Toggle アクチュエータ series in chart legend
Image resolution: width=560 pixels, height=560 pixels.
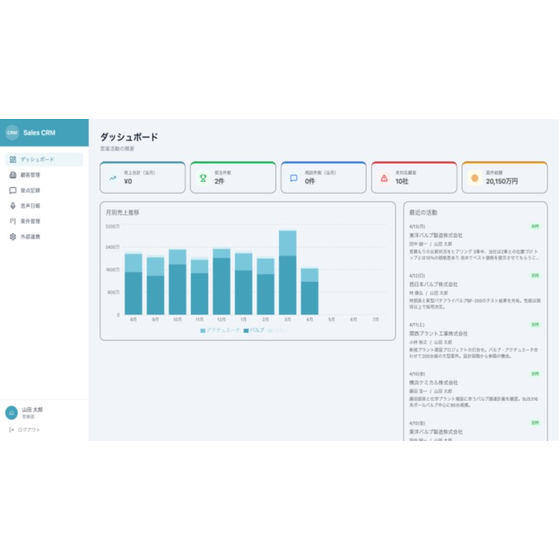(x=220, y=330)
